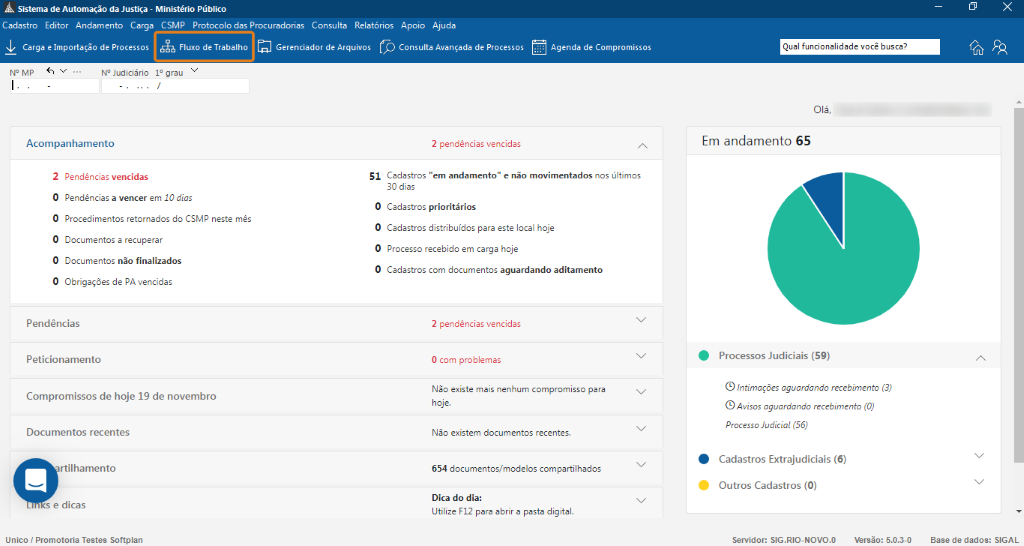The image size is (1024, 546).
Task: Click Intimações aguardando recebimento (3)
Action: pyautogui.click(x=814, y=387)
